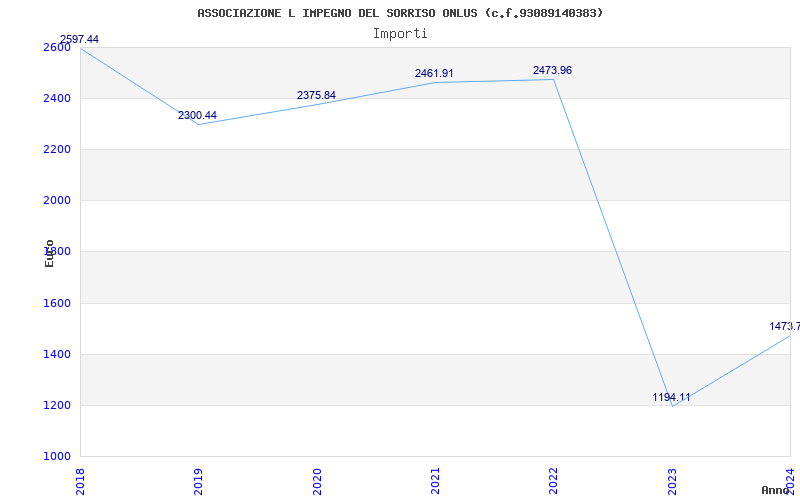Image resolution: width=800 pixels, height=500 pixels.
Task: Select the 2461.91 data label
Action: tap(434, 73)
